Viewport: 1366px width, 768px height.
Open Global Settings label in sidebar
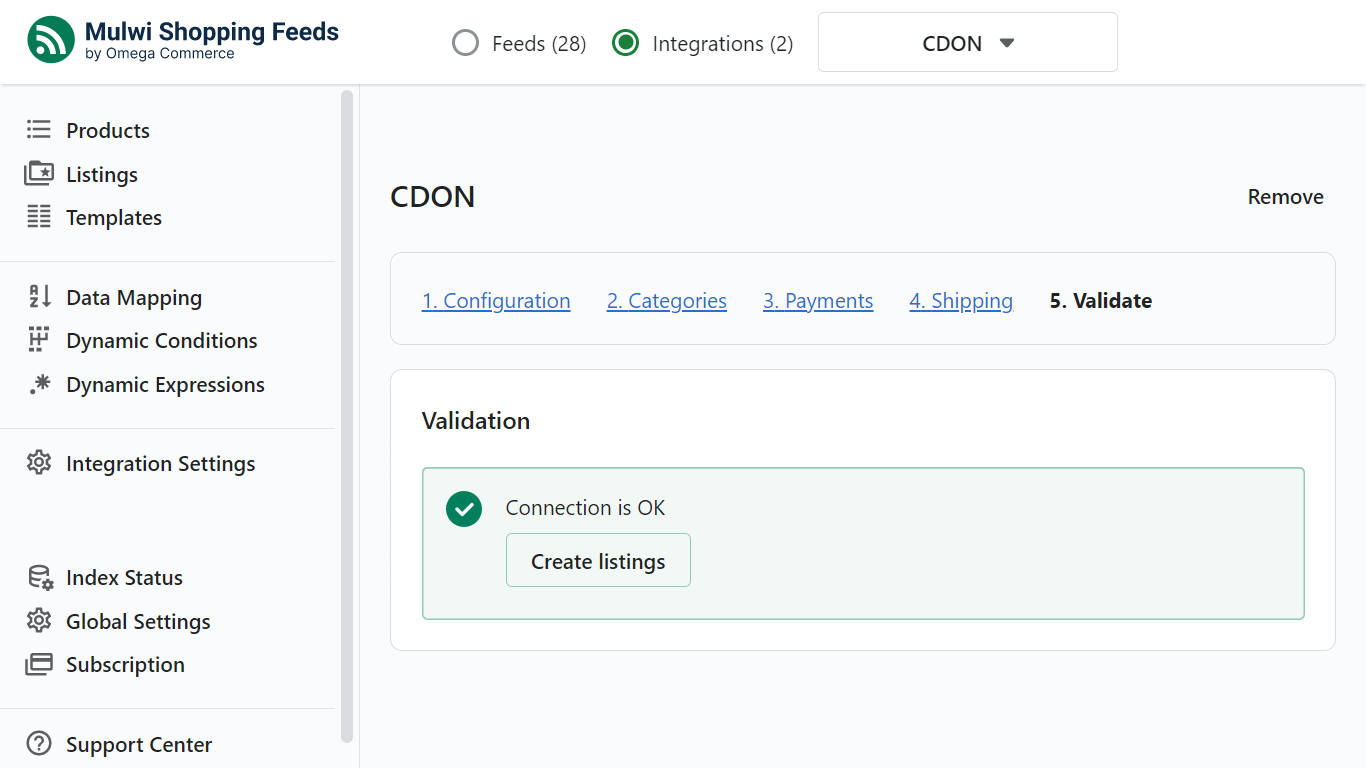[x=138, y=621]
